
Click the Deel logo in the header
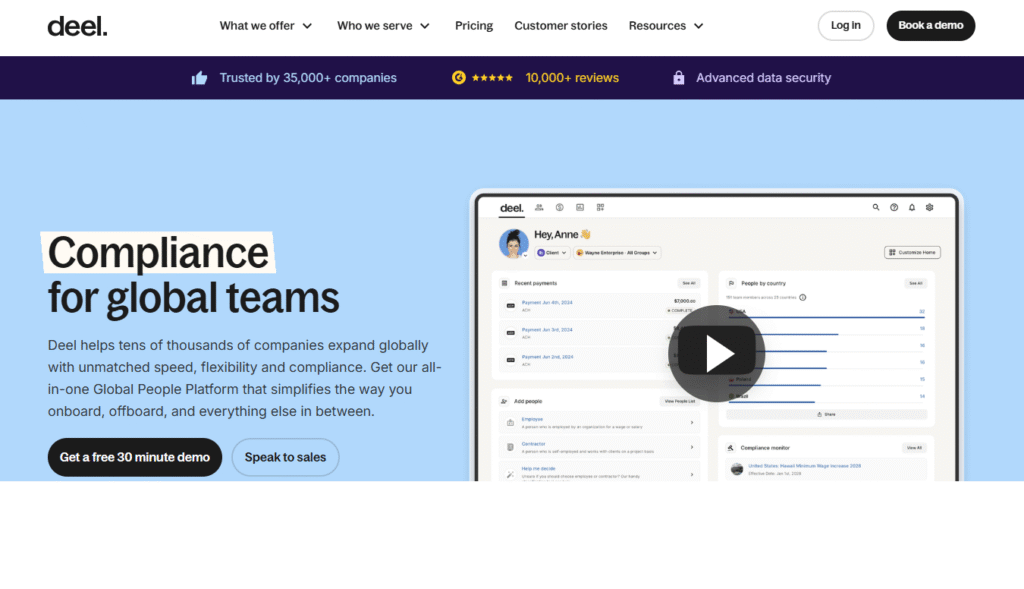(x=77, y=26)
